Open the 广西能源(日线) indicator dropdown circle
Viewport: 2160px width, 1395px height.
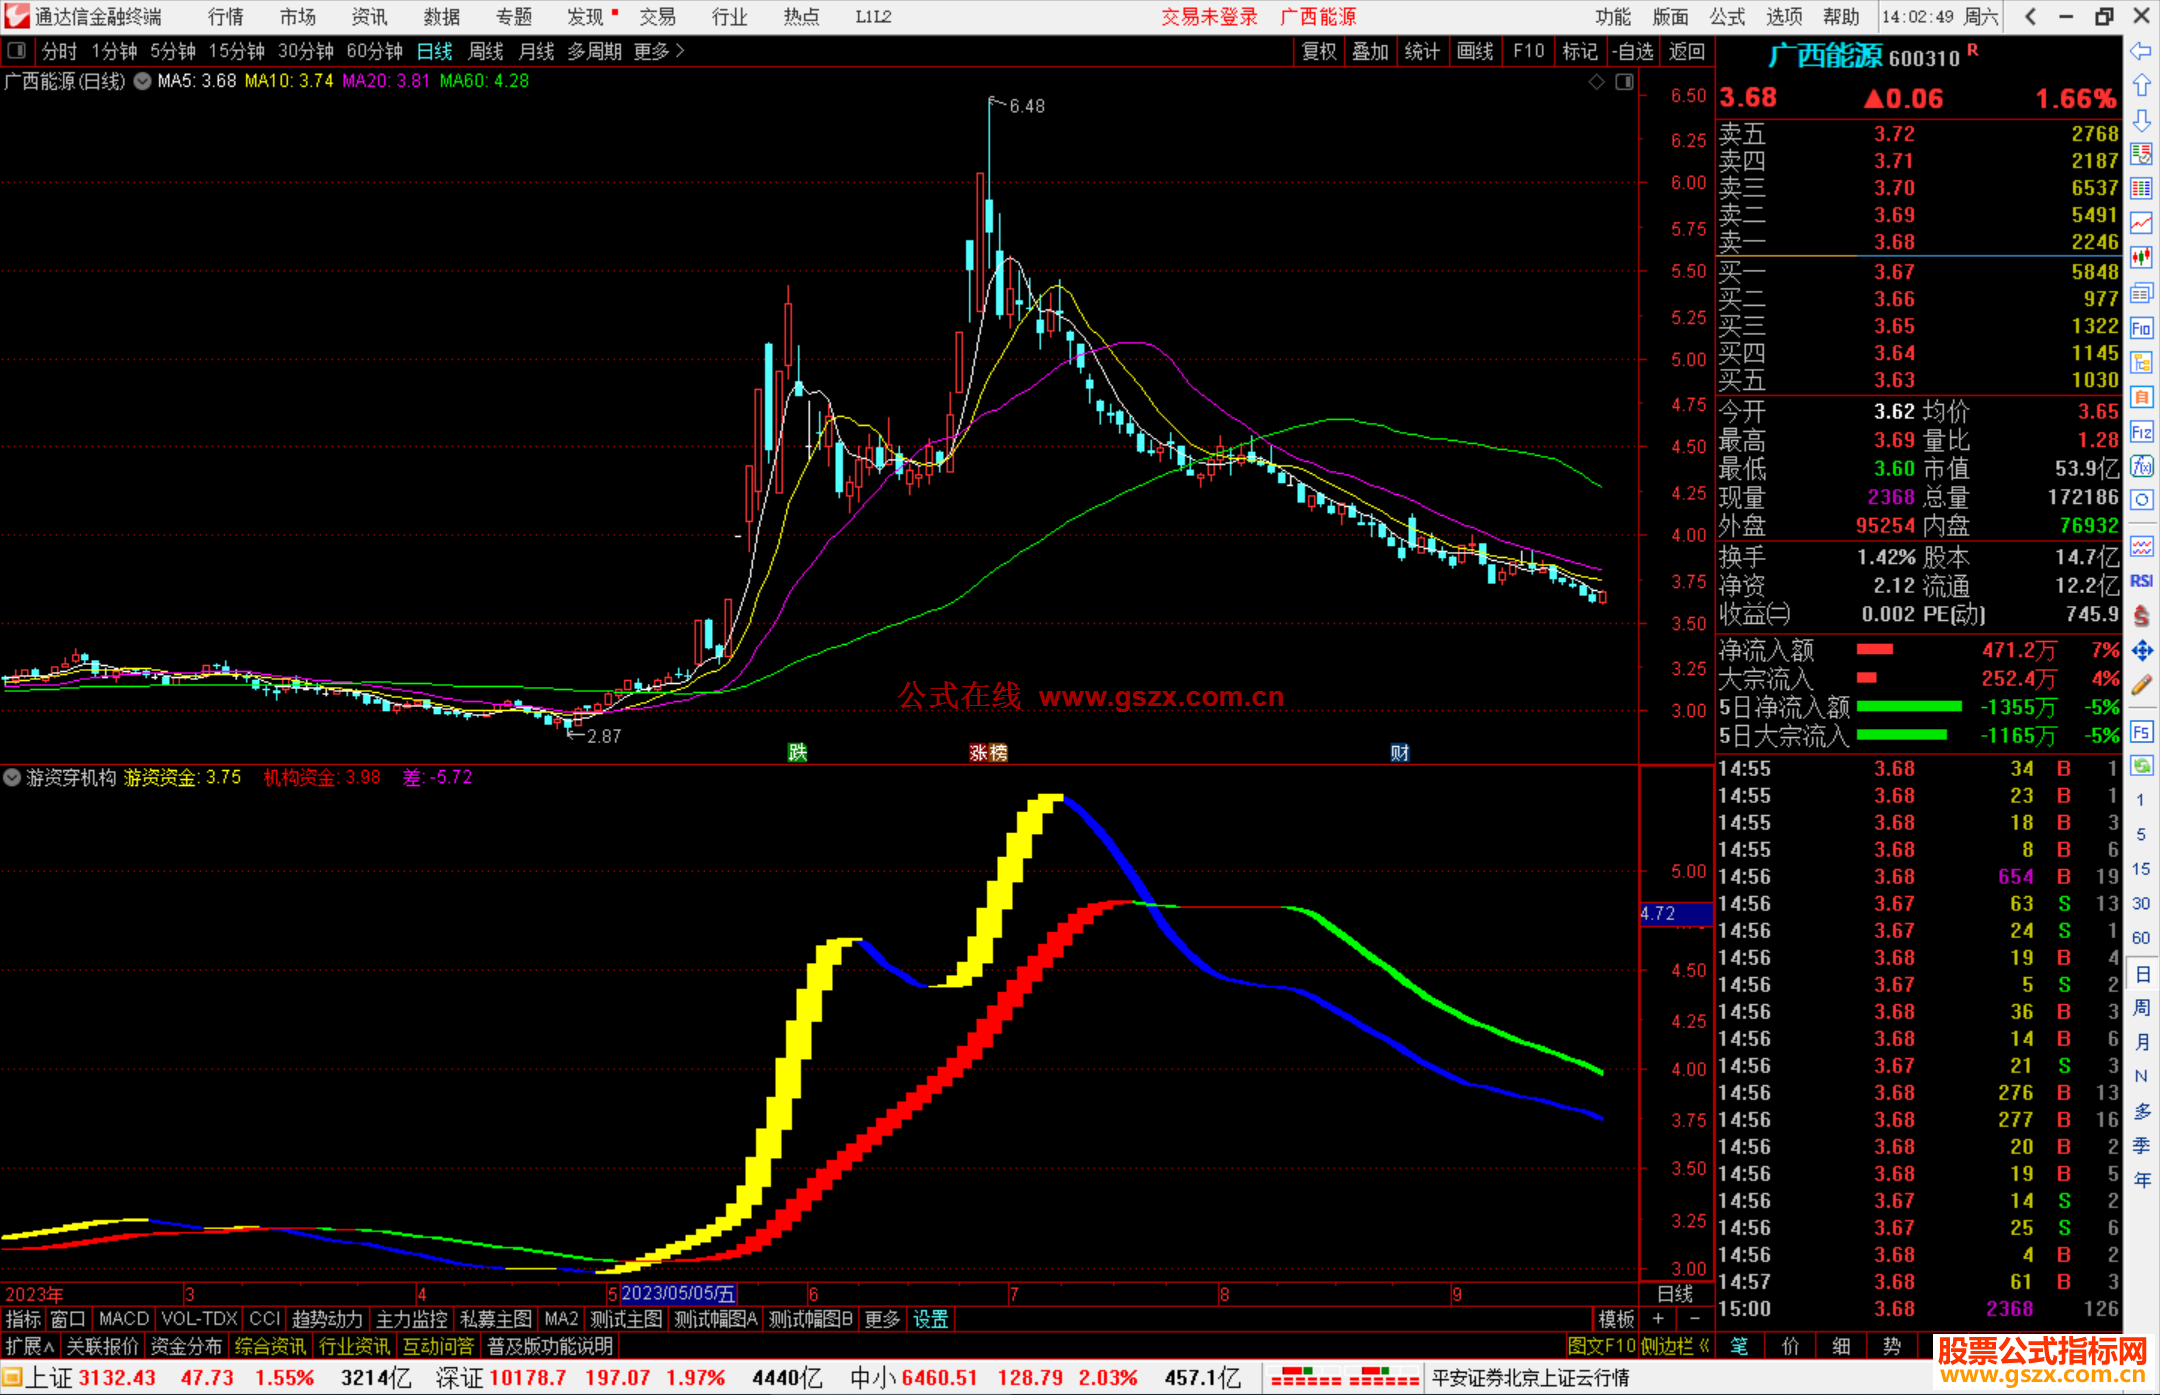click(x=143, y=82)
